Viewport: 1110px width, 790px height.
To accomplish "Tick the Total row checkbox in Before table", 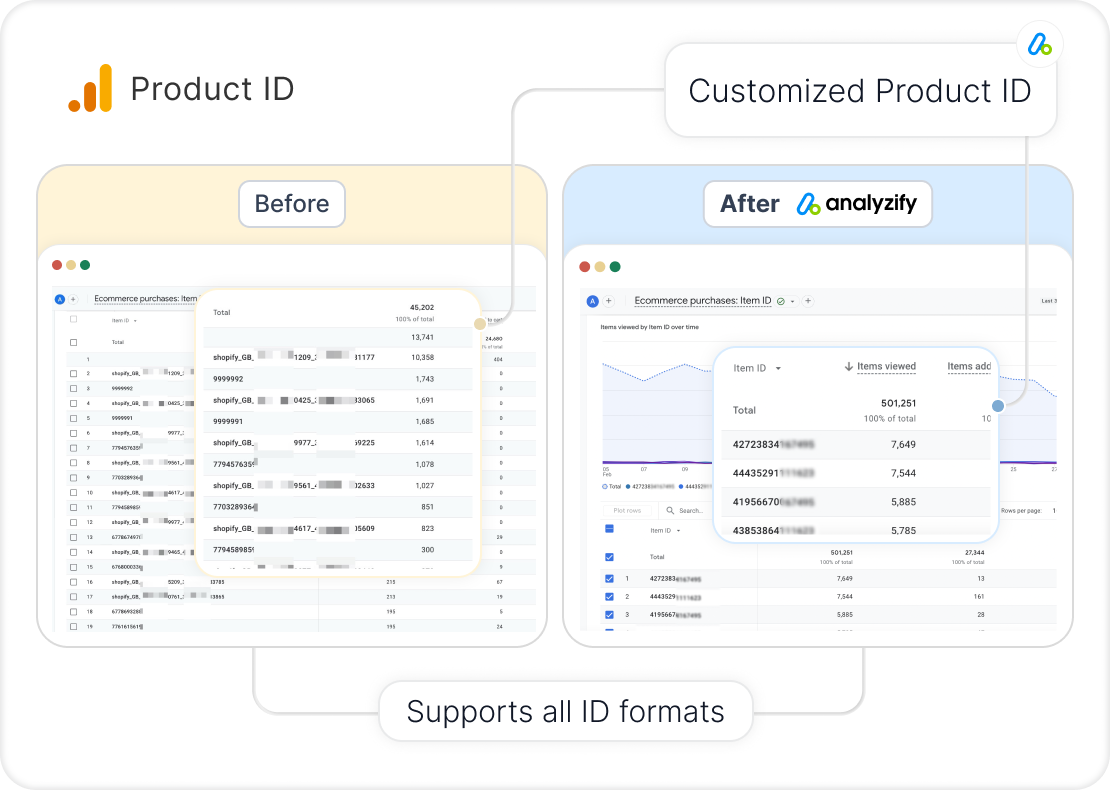I will pos(73,343).
